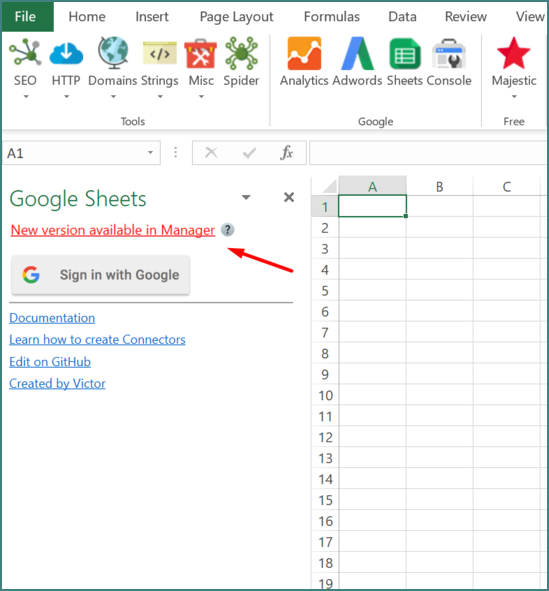Open the Domains globe icon
549x591 pixels.
pyautogui.click(x=113, y=53)
